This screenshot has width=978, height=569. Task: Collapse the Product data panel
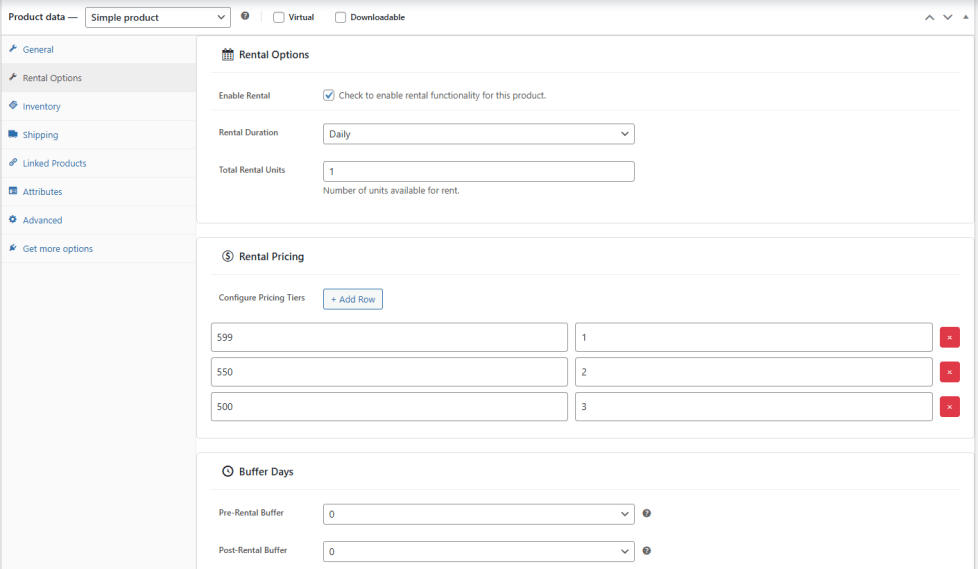[966, 17]
